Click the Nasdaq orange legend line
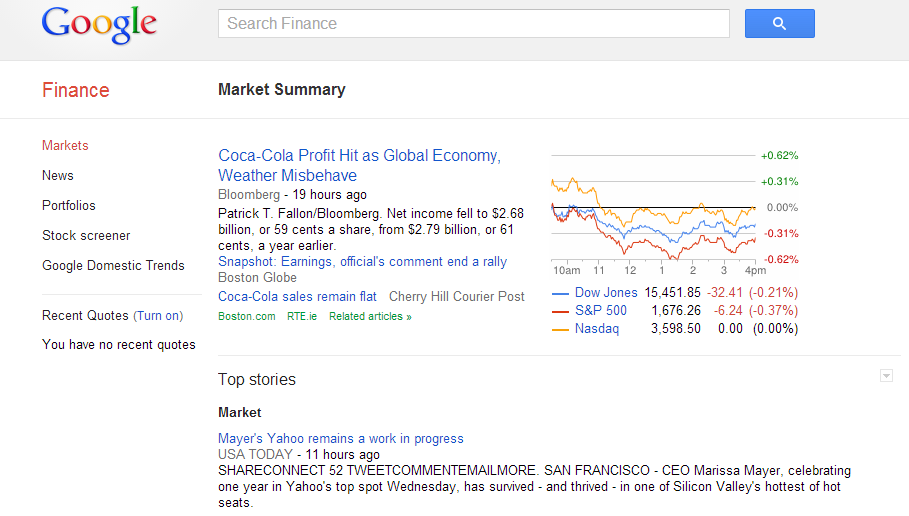909x516 pixels. (x=561, y=329)
